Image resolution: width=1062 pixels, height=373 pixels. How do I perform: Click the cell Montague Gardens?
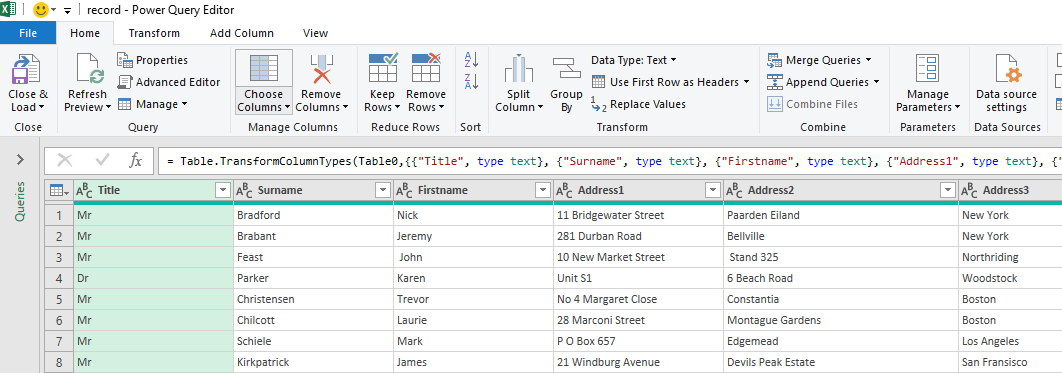pyautogui.click(x=841, y=320)
